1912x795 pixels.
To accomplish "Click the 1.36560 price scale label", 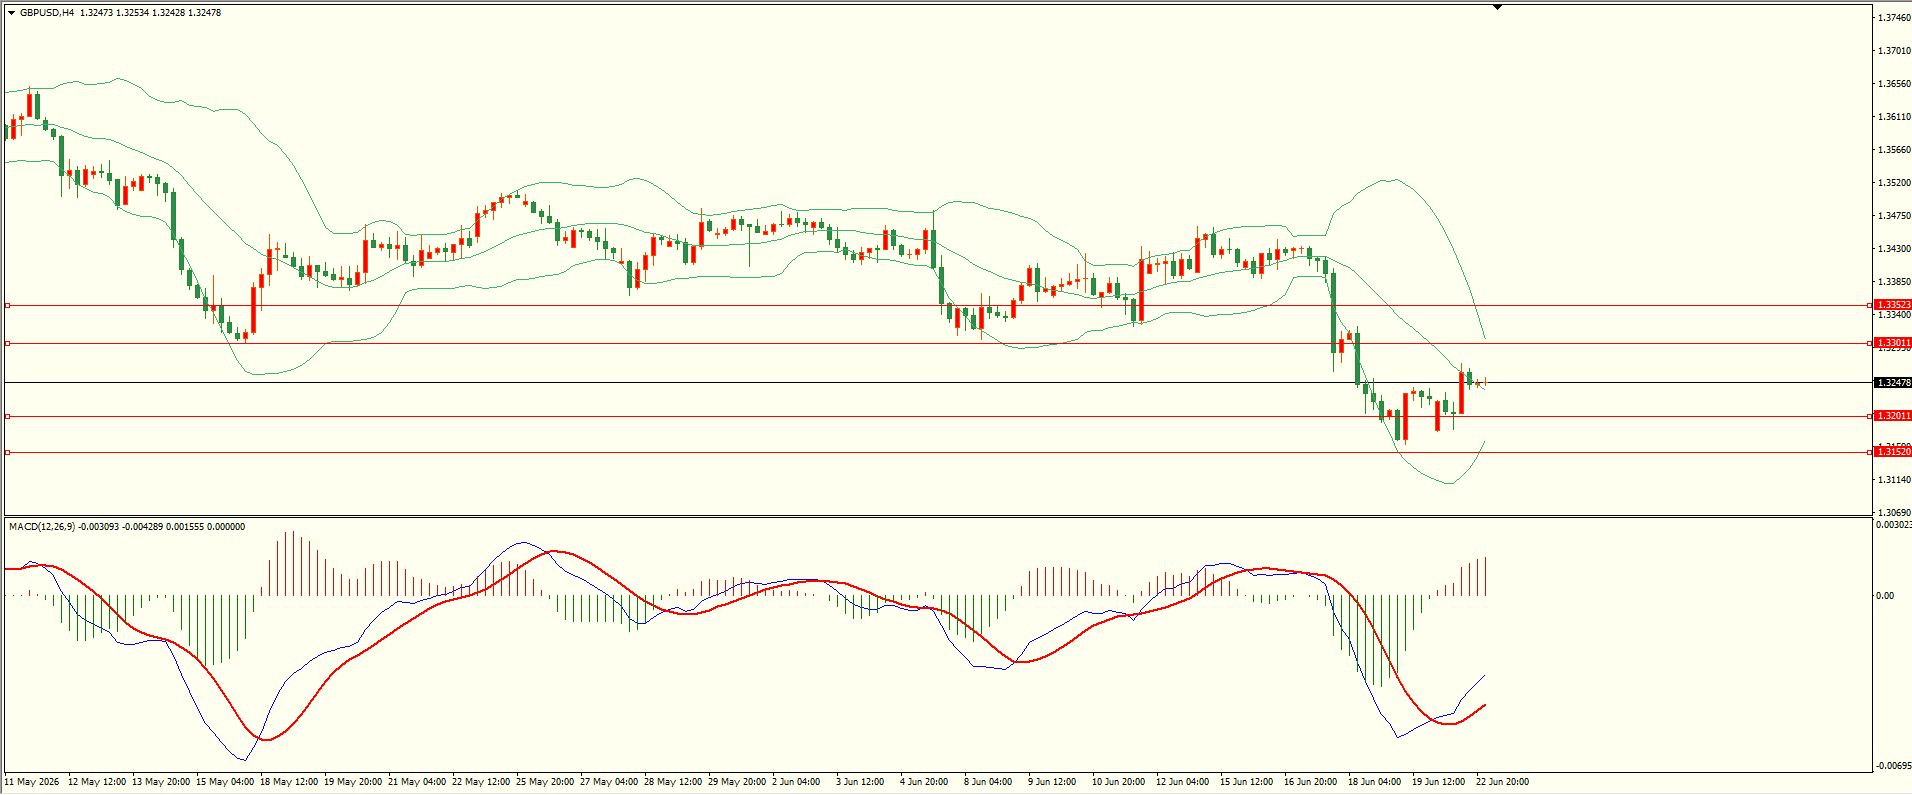I will (x=1894, y=84).
